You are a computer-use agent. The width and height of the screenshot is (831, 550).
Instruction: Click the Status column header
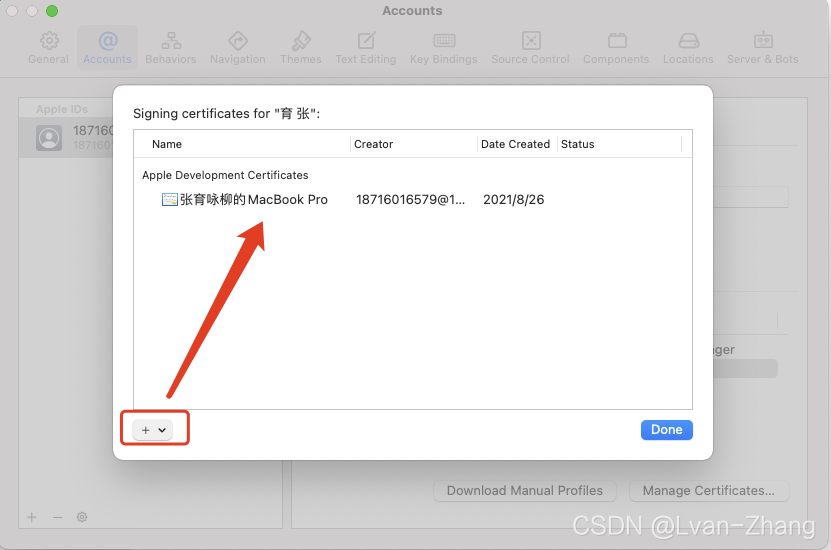coord(578,144)
